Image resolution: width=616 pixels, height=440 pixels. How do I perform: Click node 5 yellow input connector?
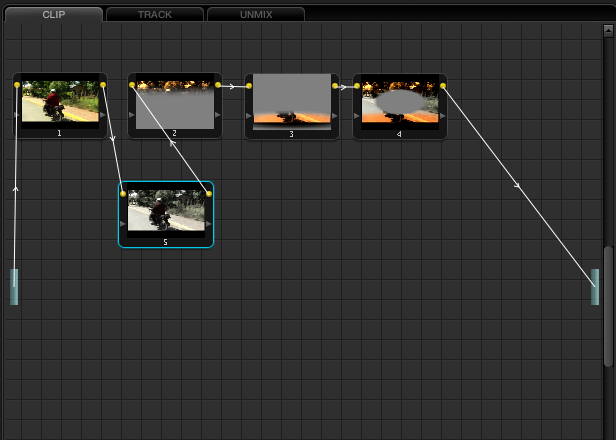[123, 194]
